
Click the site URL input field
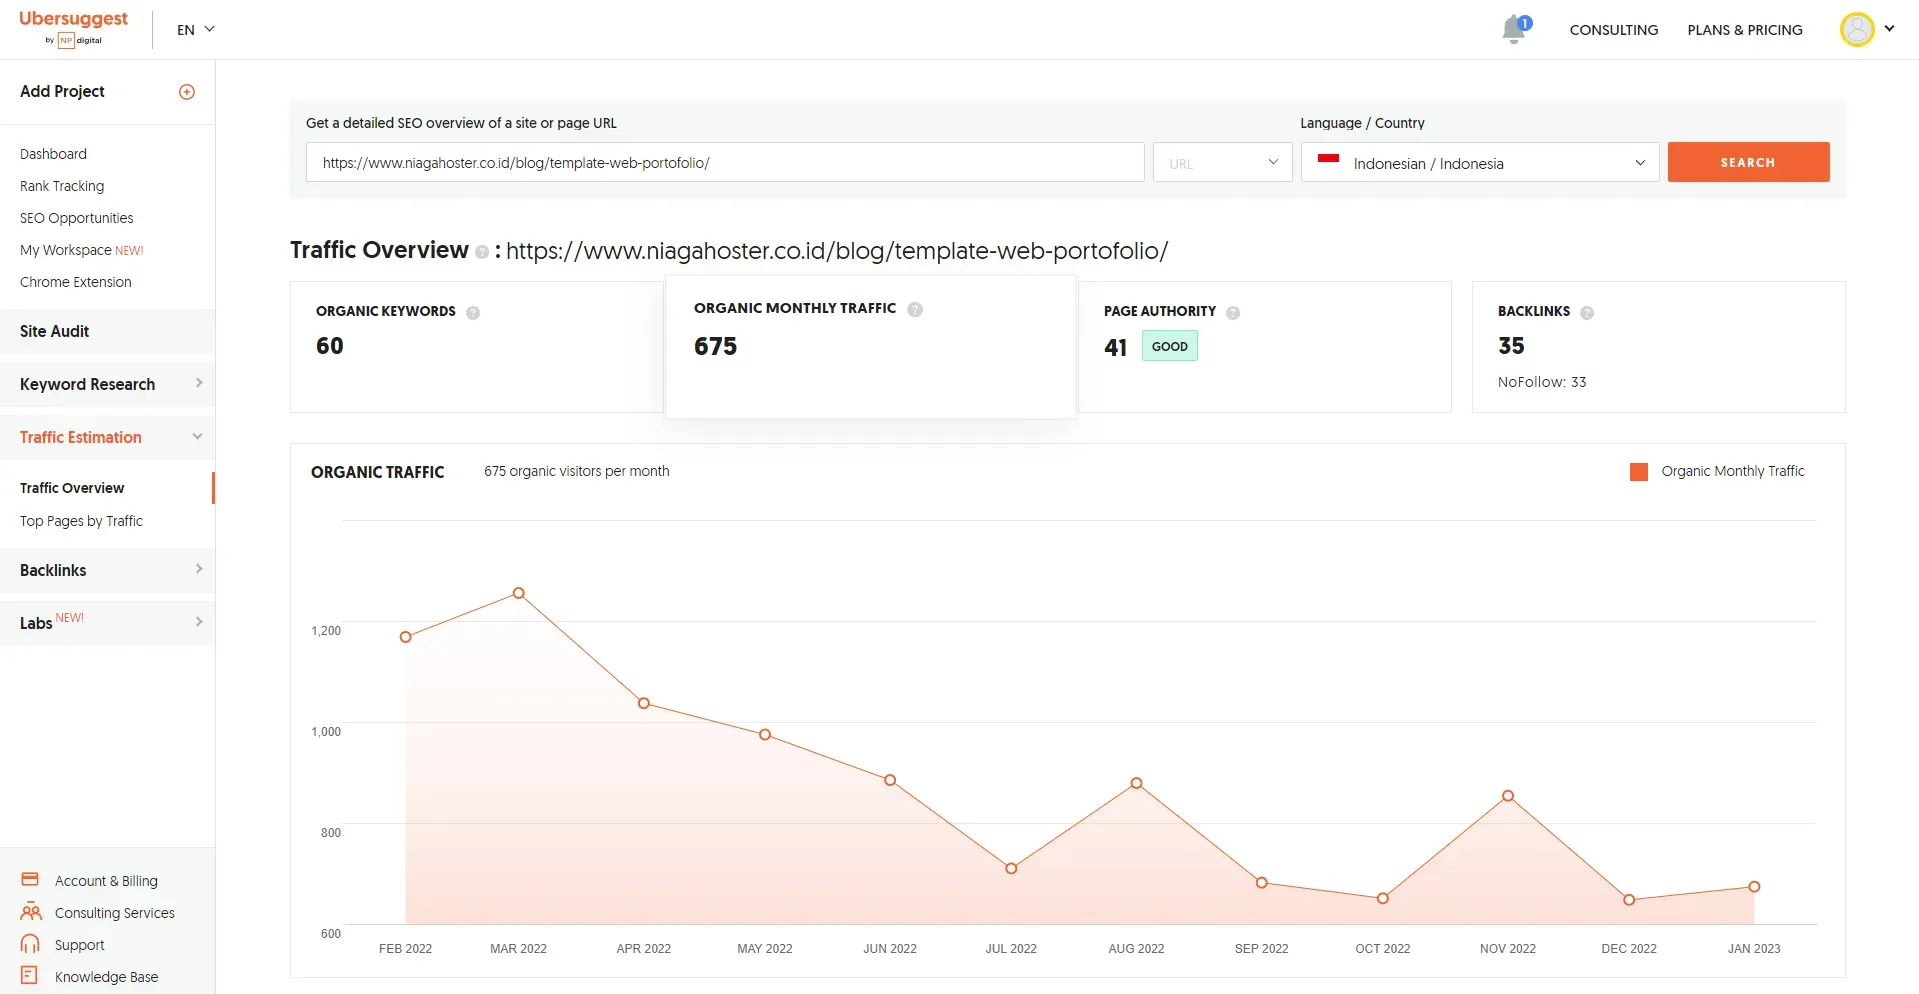point(724,163)
